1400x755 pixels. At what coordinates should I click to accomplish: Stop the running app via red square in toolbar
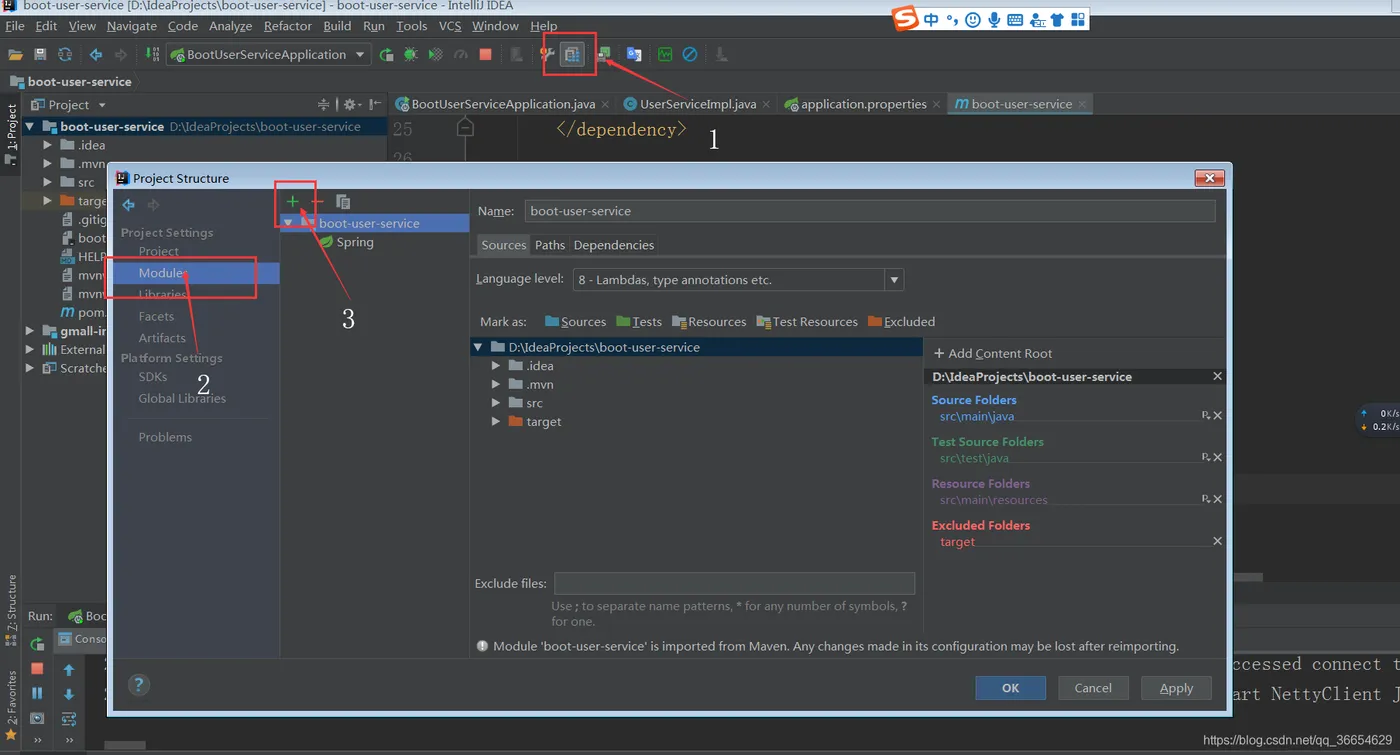486,55
